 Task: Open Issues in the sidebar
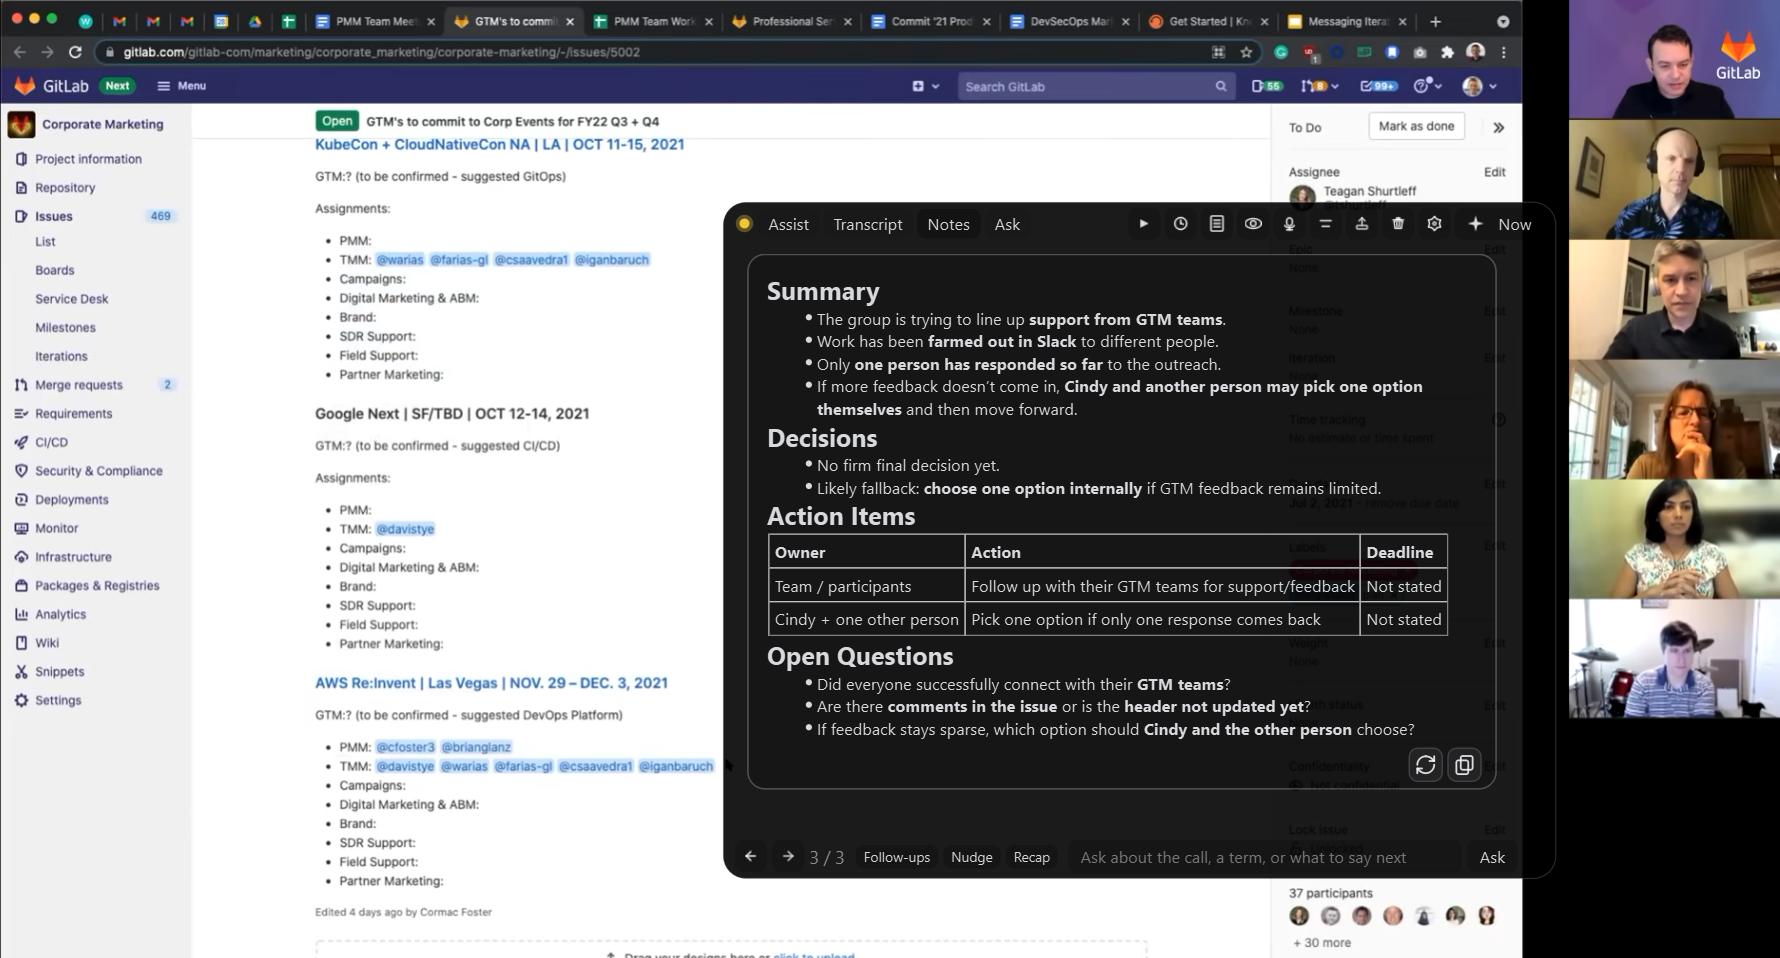54,216
